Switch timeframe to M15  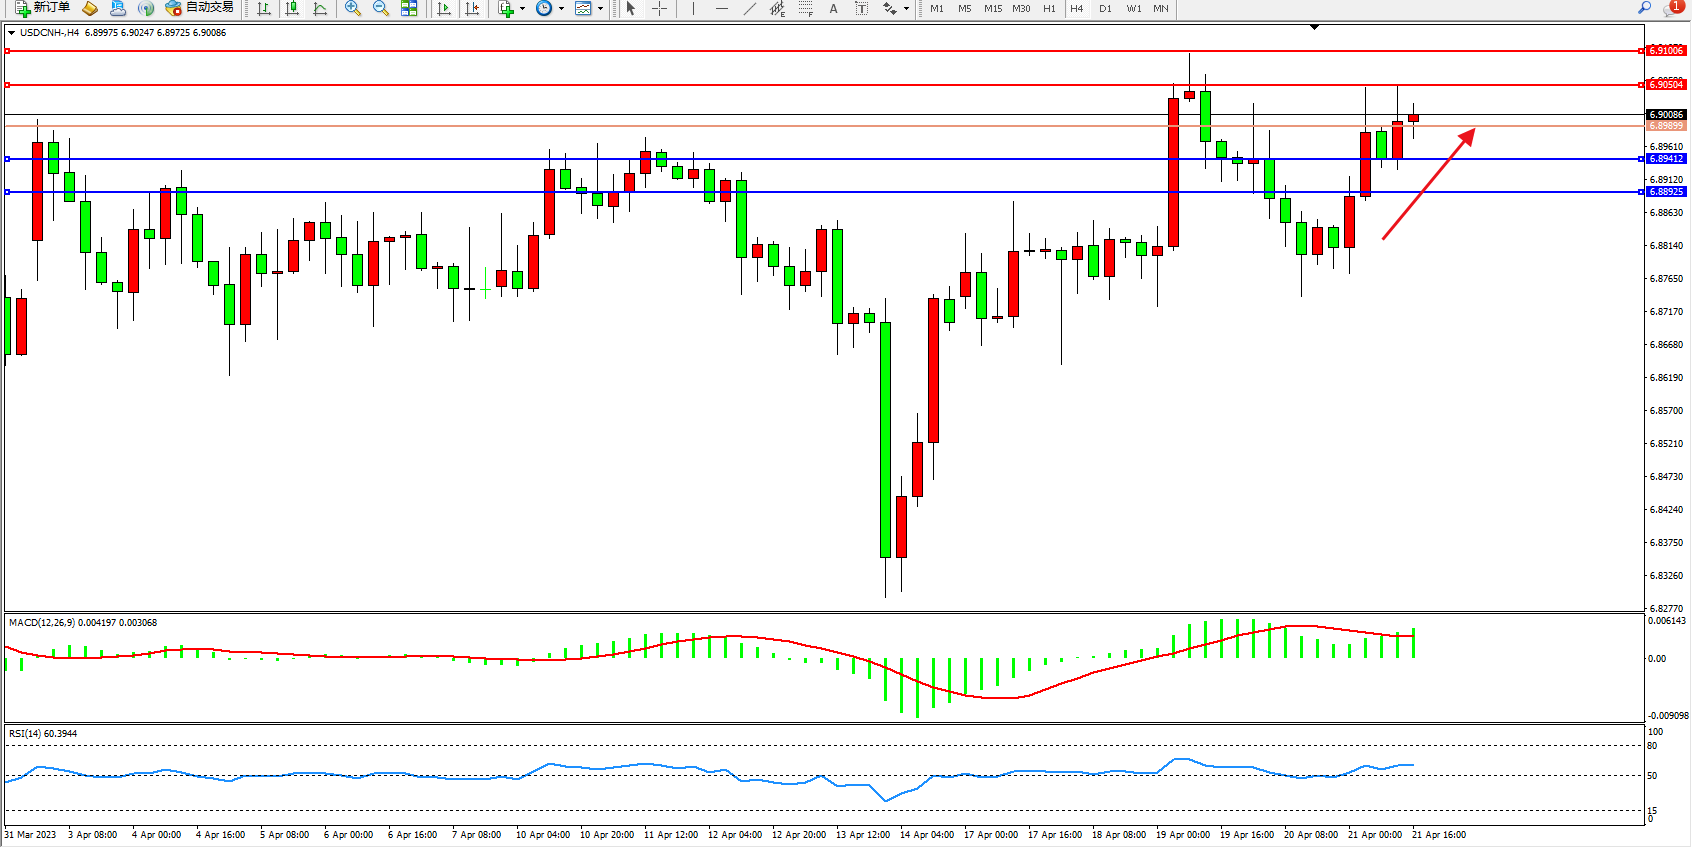click(993, 8)
